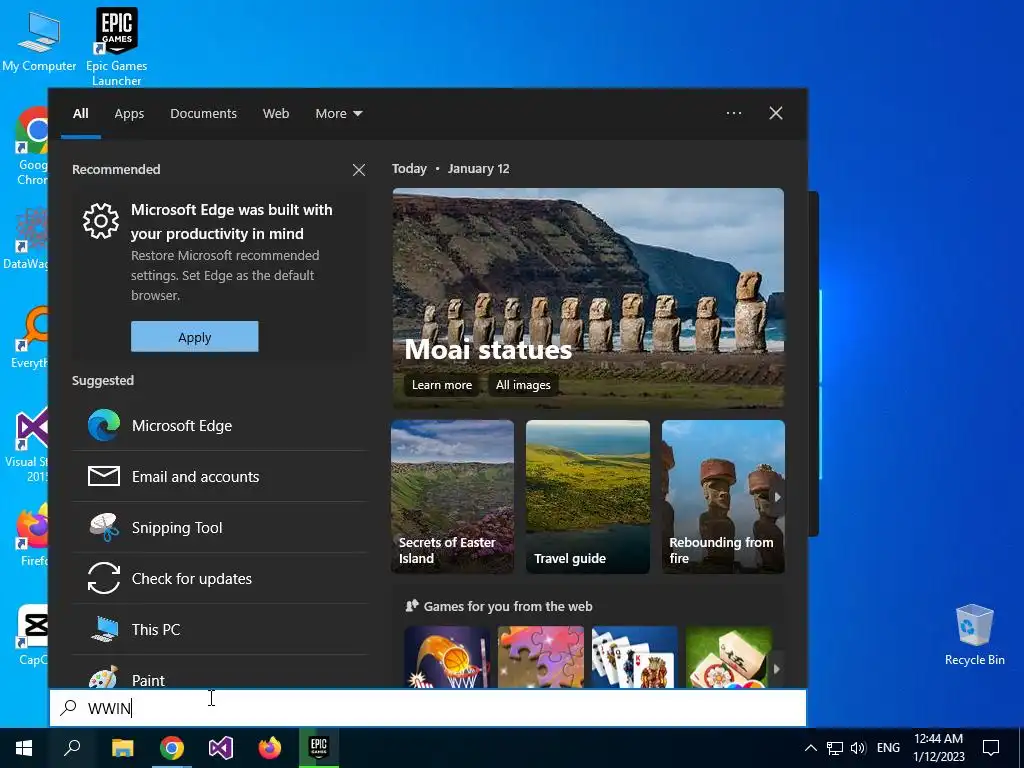1024x768 pixels.
Task: Show next story cards with arrow
Action: 777,497
